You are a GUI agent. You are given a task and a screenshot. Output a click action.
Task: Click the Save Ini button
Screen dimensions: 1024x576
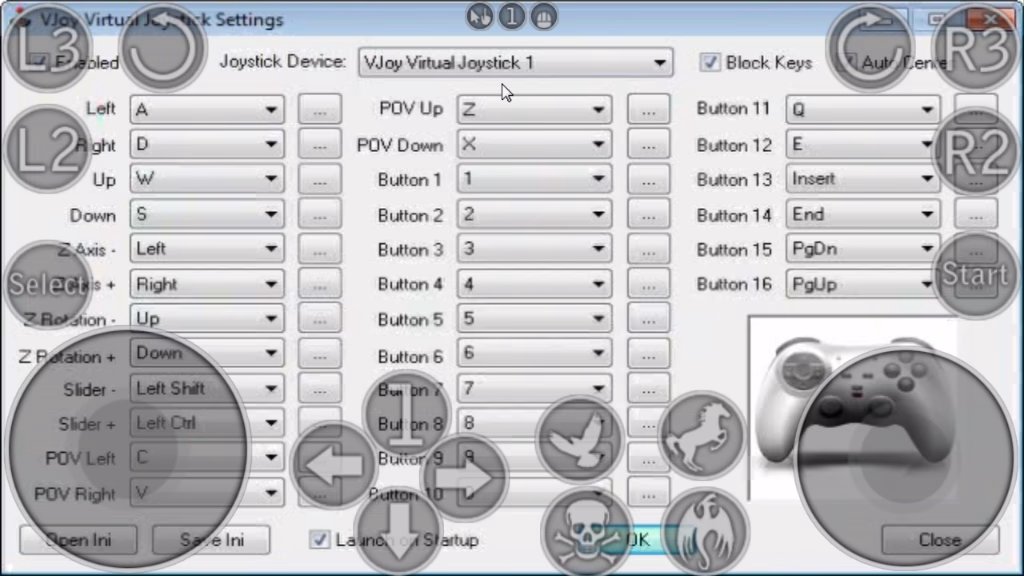pos(211,540)
